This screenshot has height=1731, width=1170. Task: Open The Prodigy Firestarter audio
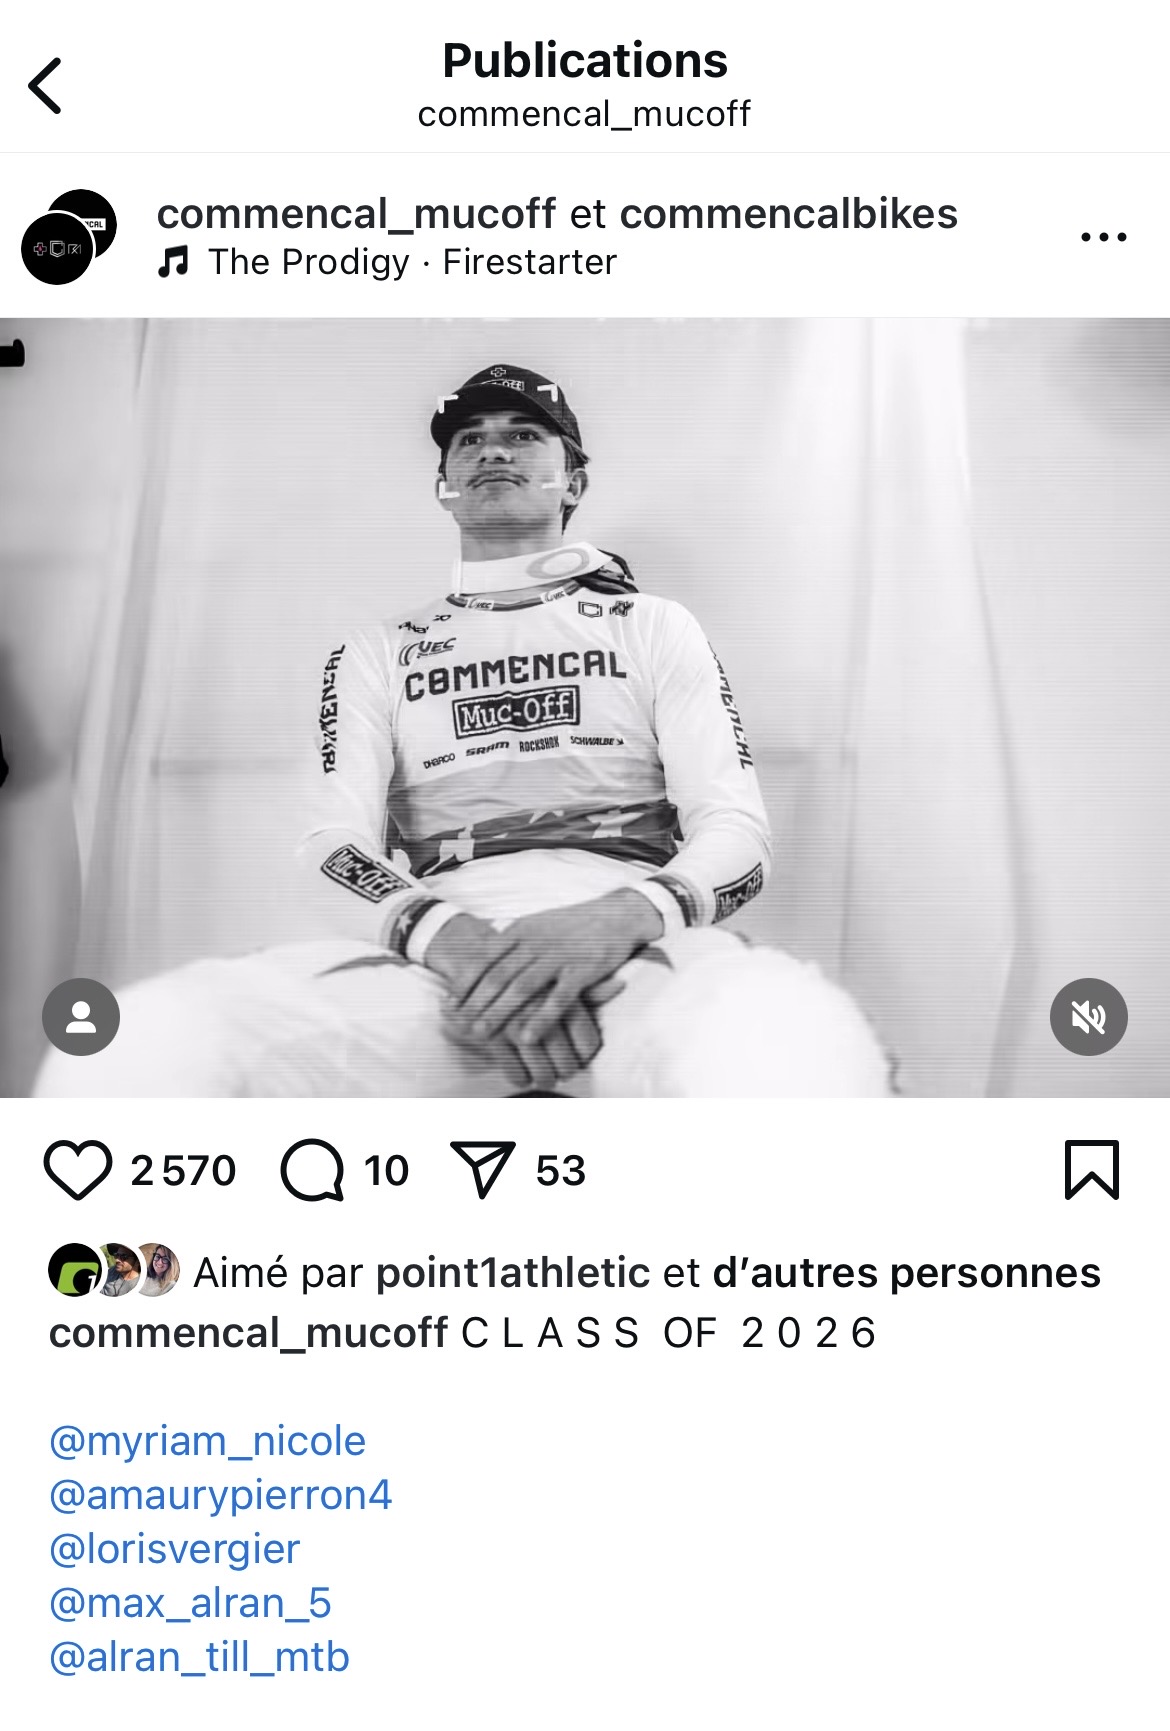pos(388,262)
